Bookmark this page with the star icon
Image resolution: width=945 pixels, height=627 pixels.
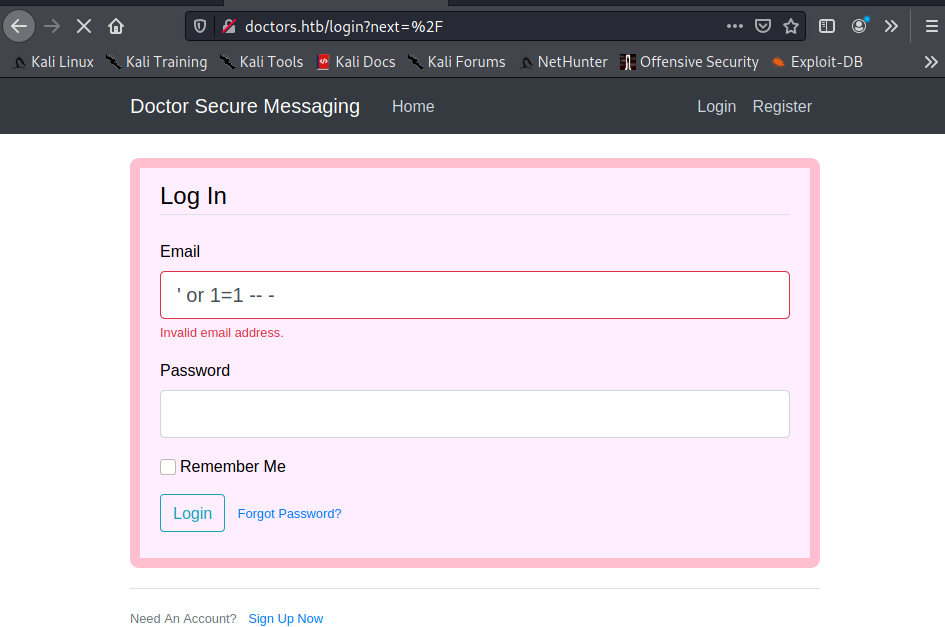coord(791,27)
